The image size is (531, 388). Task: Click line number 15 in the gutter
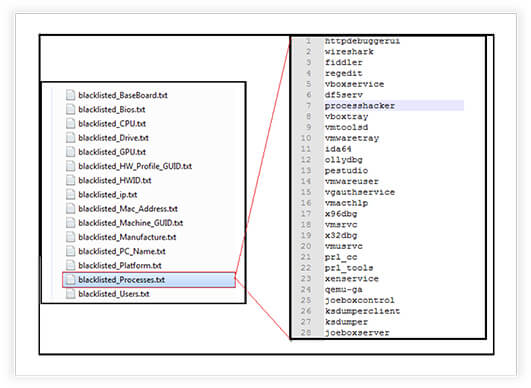(x=306, y=193)
